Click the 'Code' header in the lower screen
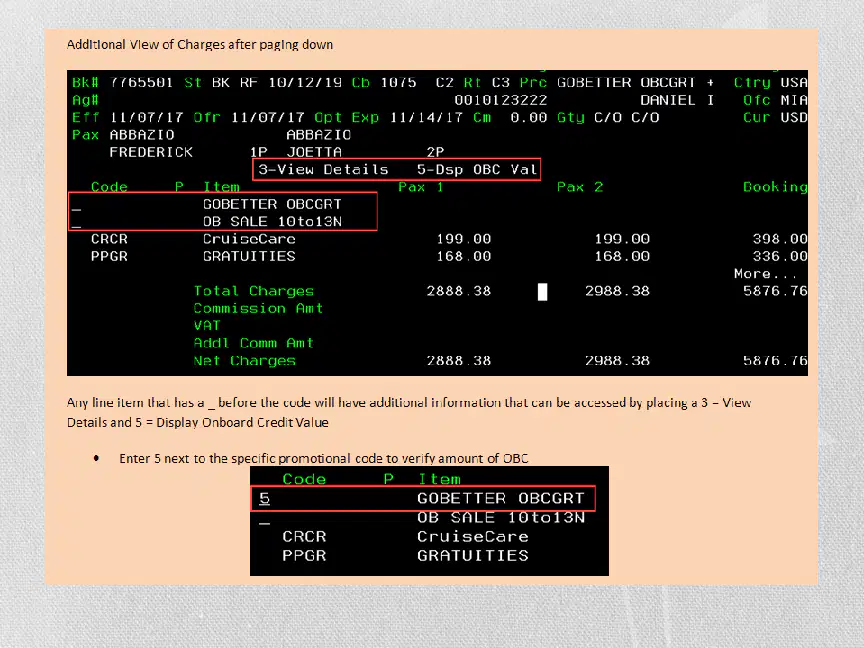This screenshot has width=864, height=648. (304, 479)
